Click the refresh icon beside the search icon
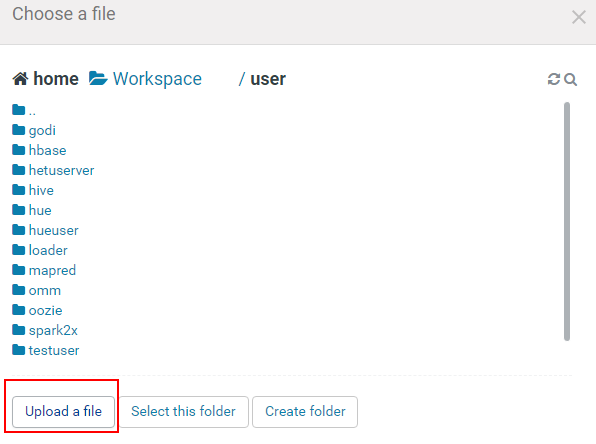This screenshot has width=596, height=444. point(554,79)
